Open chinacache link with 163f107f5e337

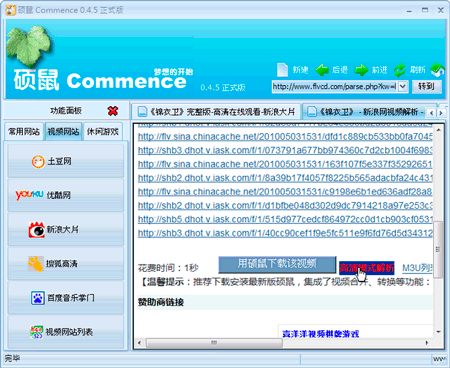(x=285, y=164)
